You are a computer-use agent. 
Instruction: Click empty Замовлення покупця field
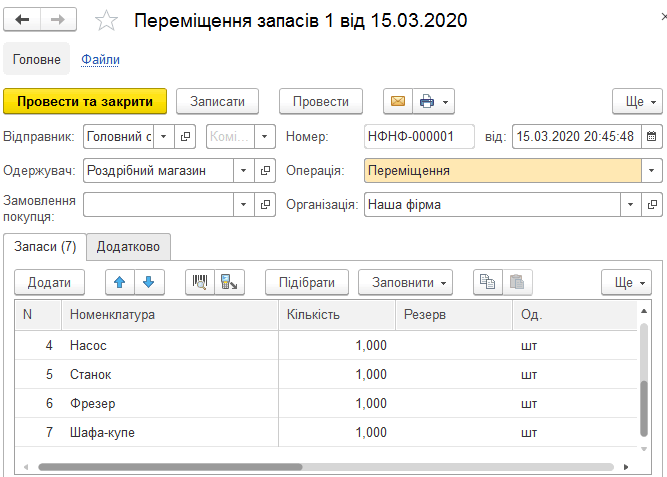(158, 205)
